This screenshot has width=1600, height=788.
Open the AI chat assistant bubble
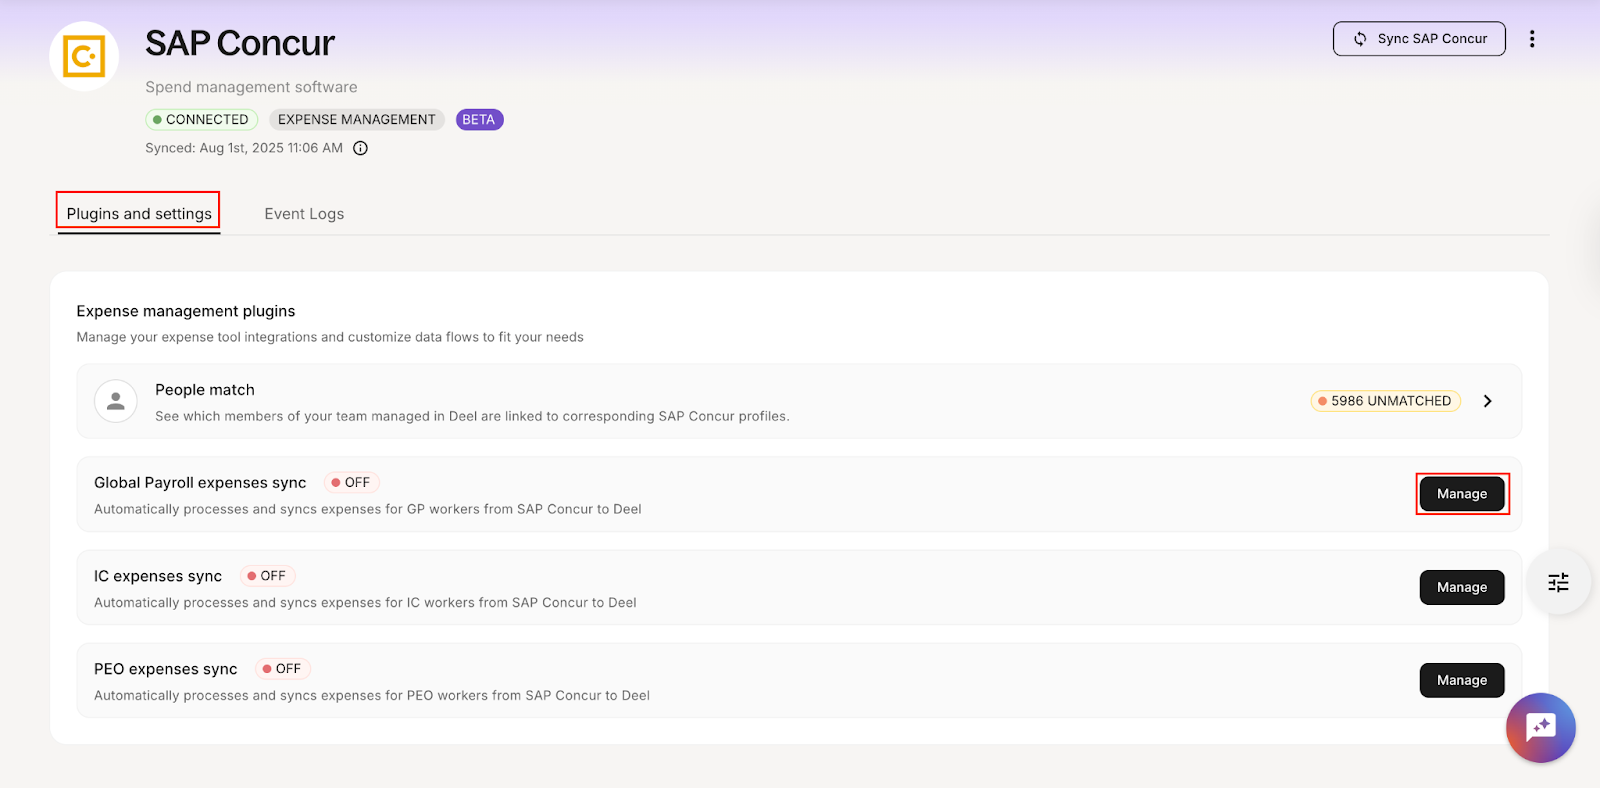(1540, 727)
